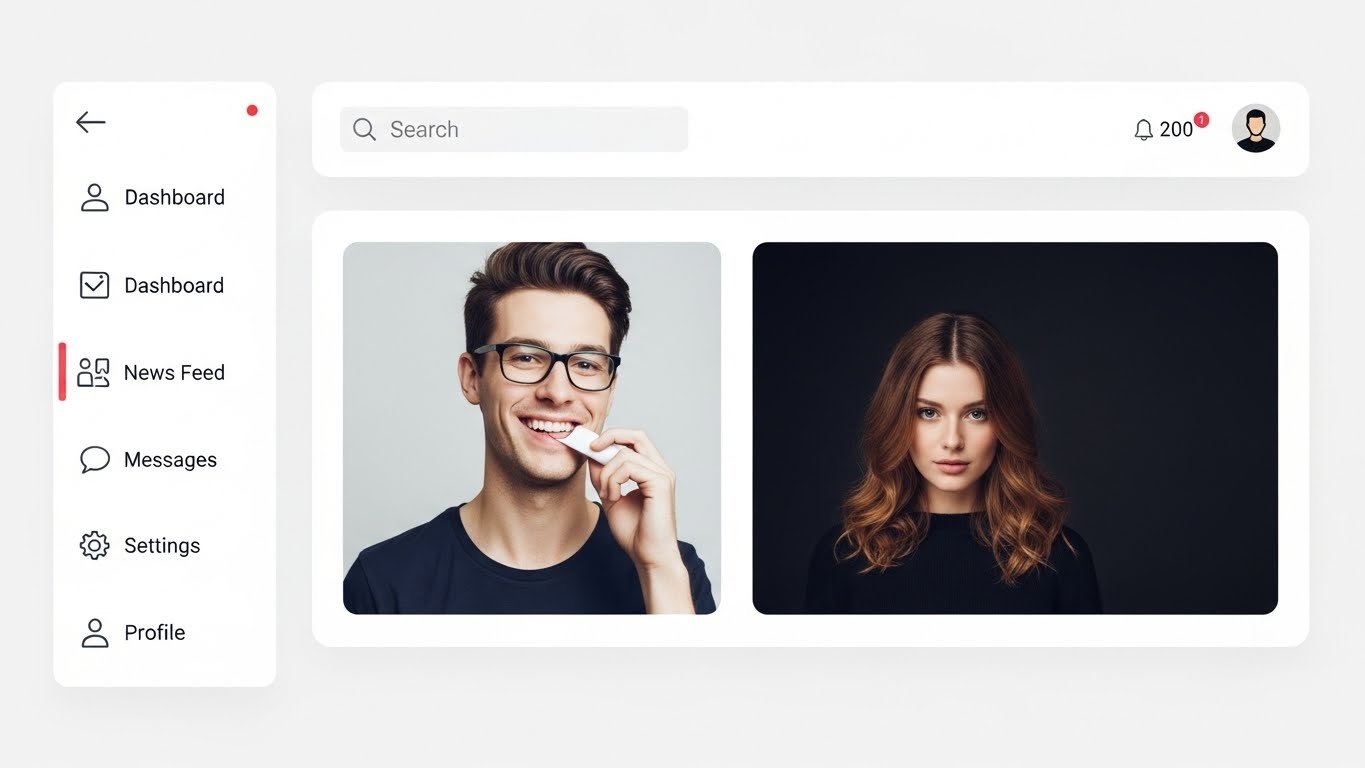1365x768 pixels.
Task: Open the Profile menu label
Action: click(155, 632)
